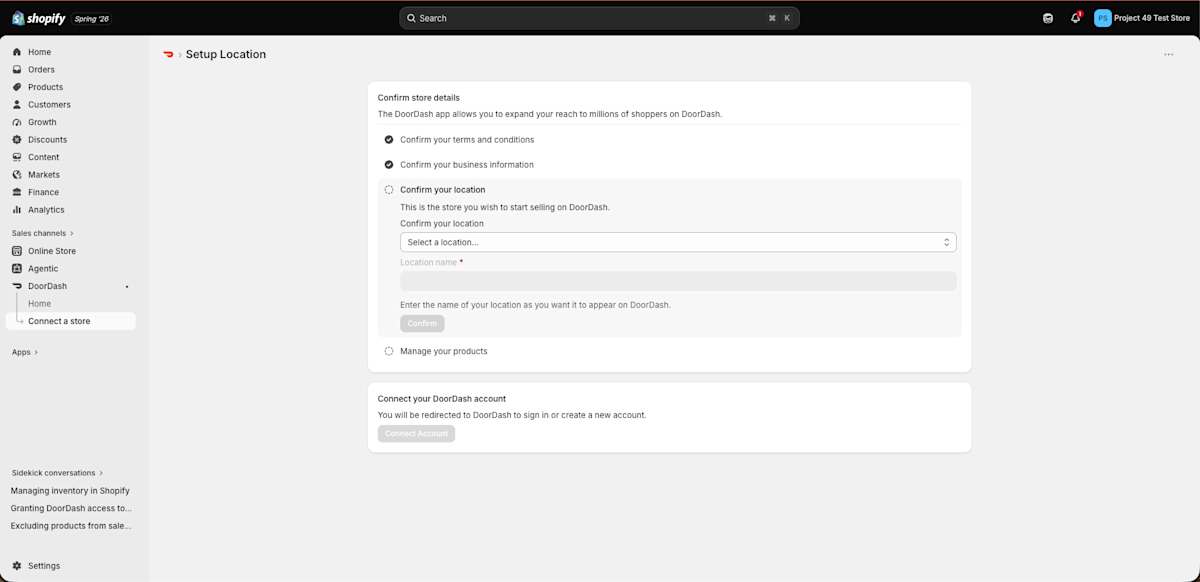Click the pin dot beside DoorDash
The width and height of the screenshot is (1200, 582).
127,287
